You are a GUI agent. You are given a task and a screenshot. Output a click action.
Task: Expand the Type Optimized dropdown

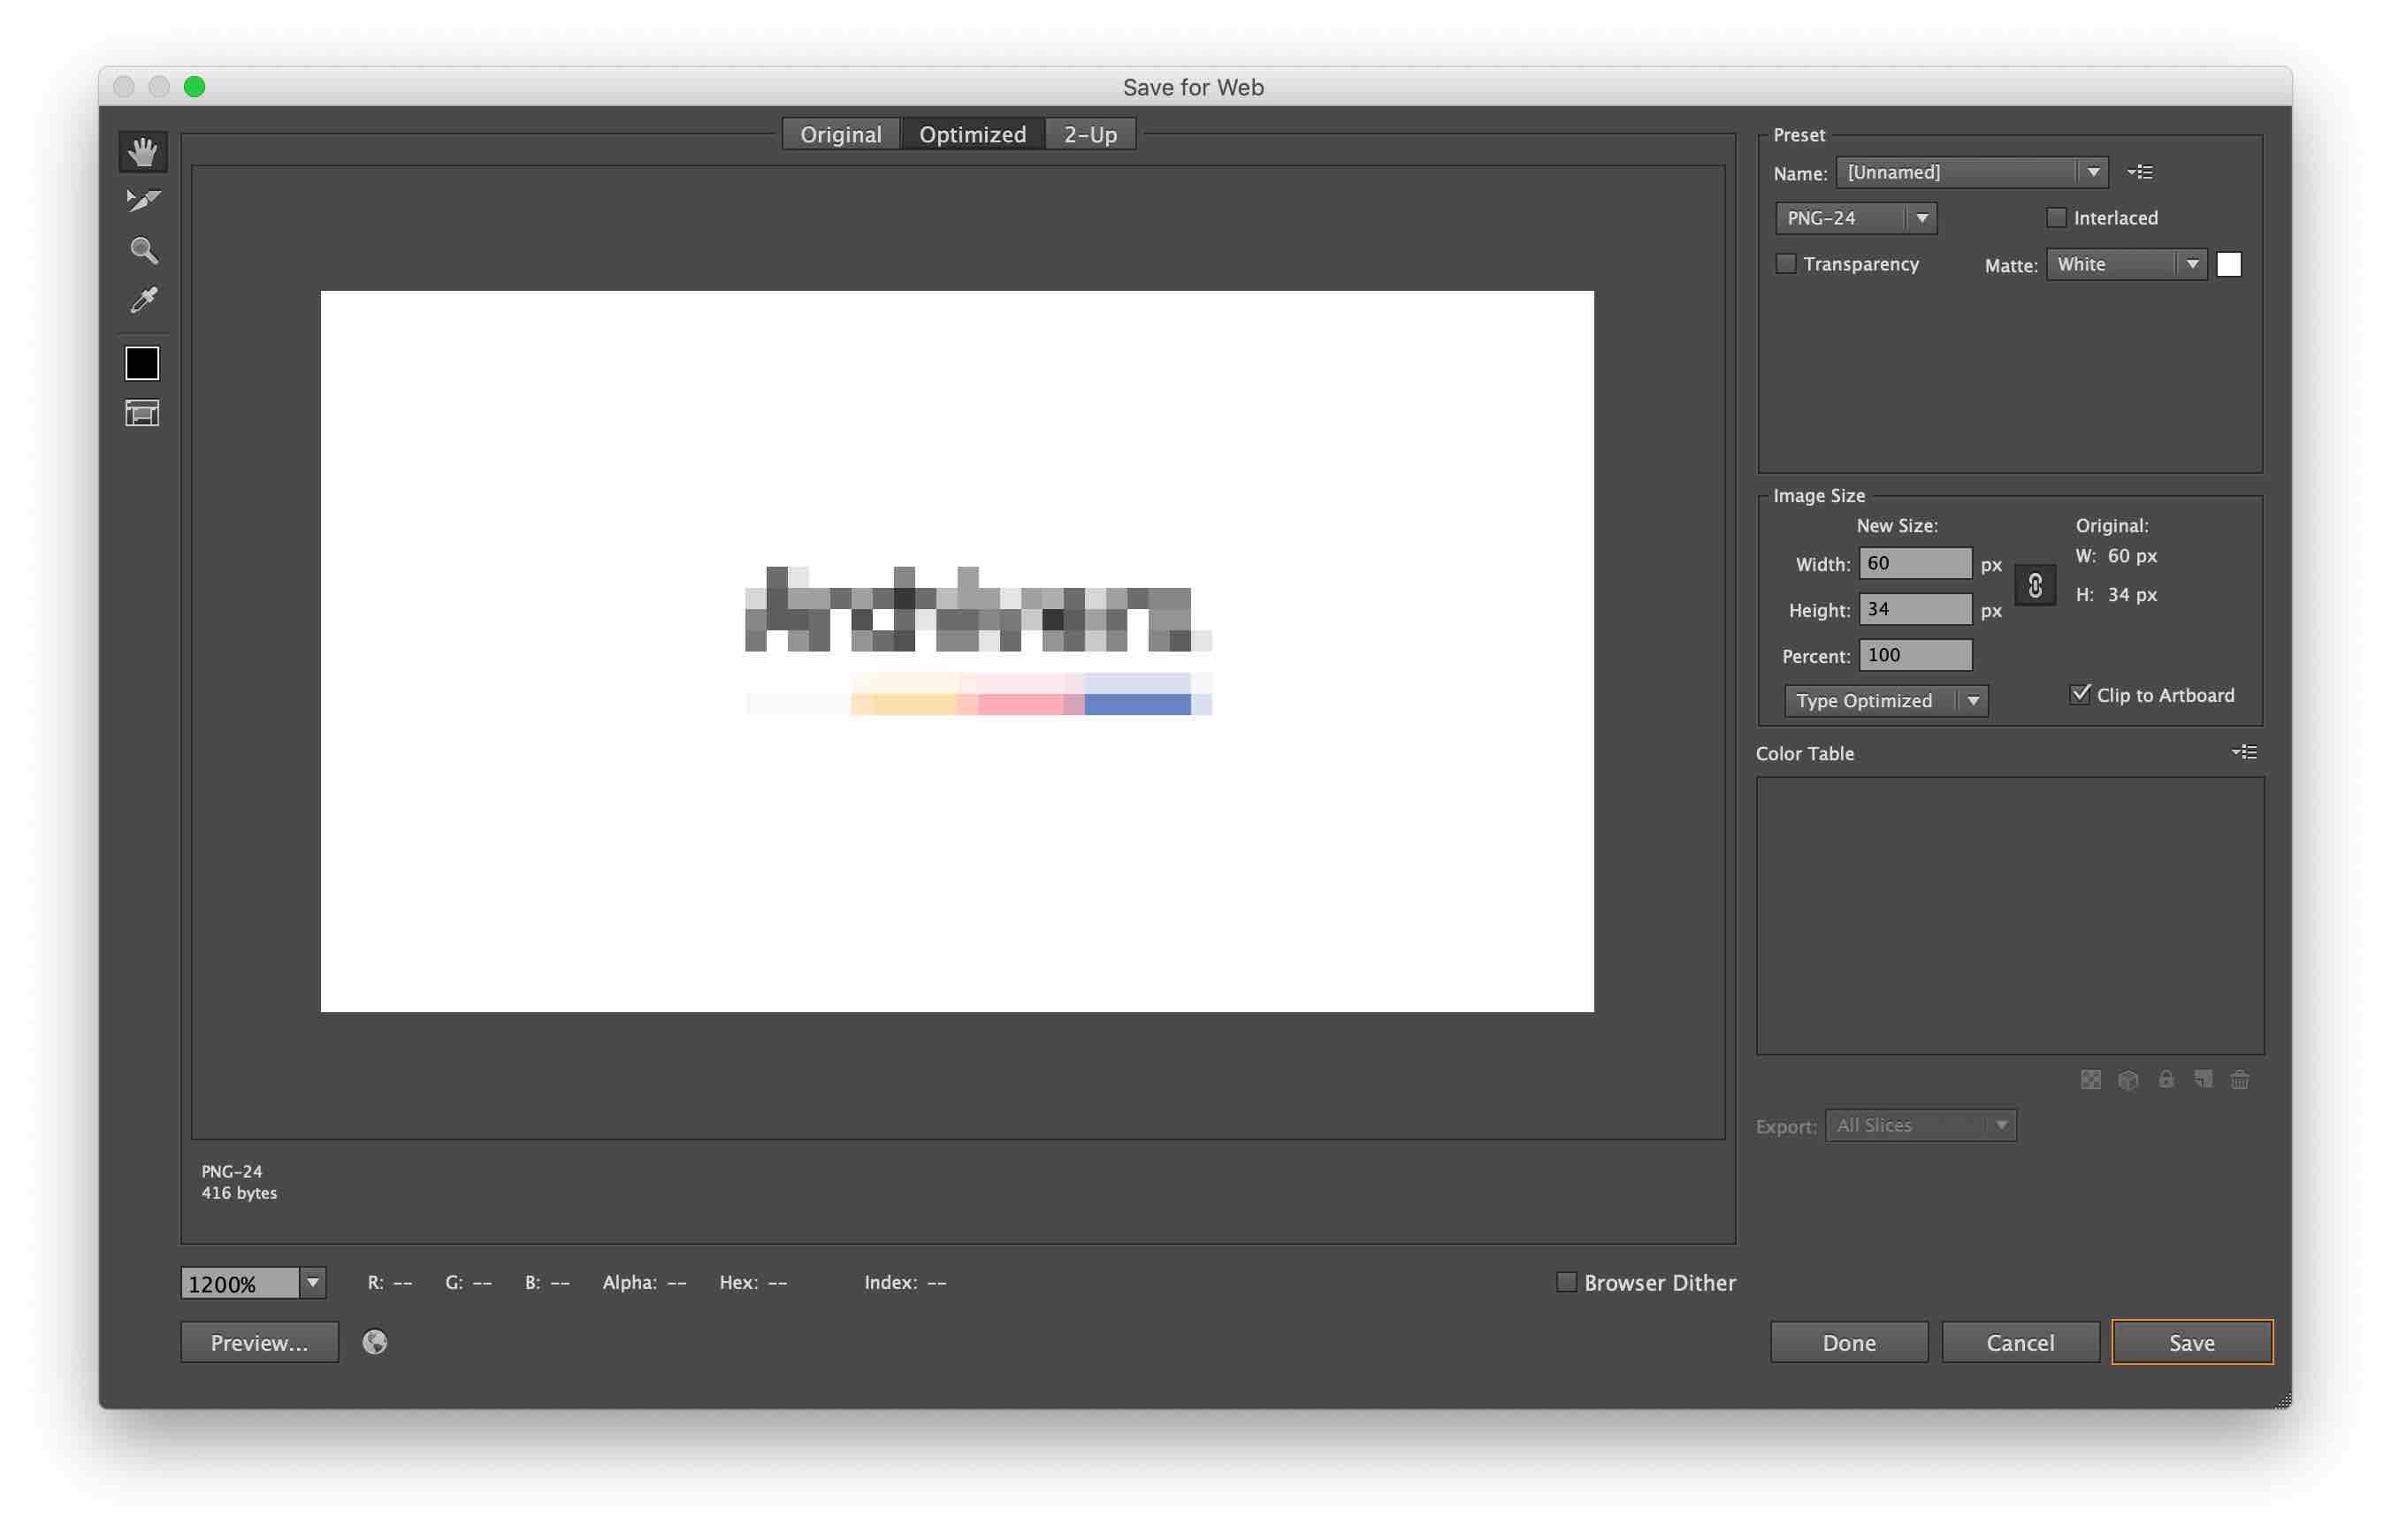[x=1885, y=700]
